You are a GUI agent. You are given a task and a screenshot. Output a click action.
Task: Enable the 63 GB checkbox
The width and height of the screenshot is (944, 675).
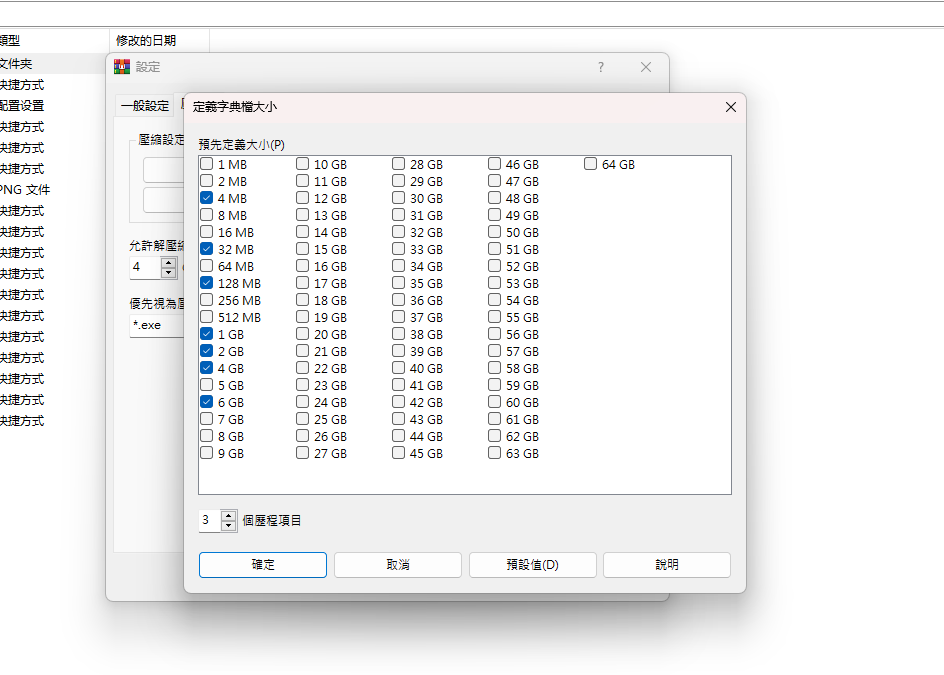click(494, 453)
